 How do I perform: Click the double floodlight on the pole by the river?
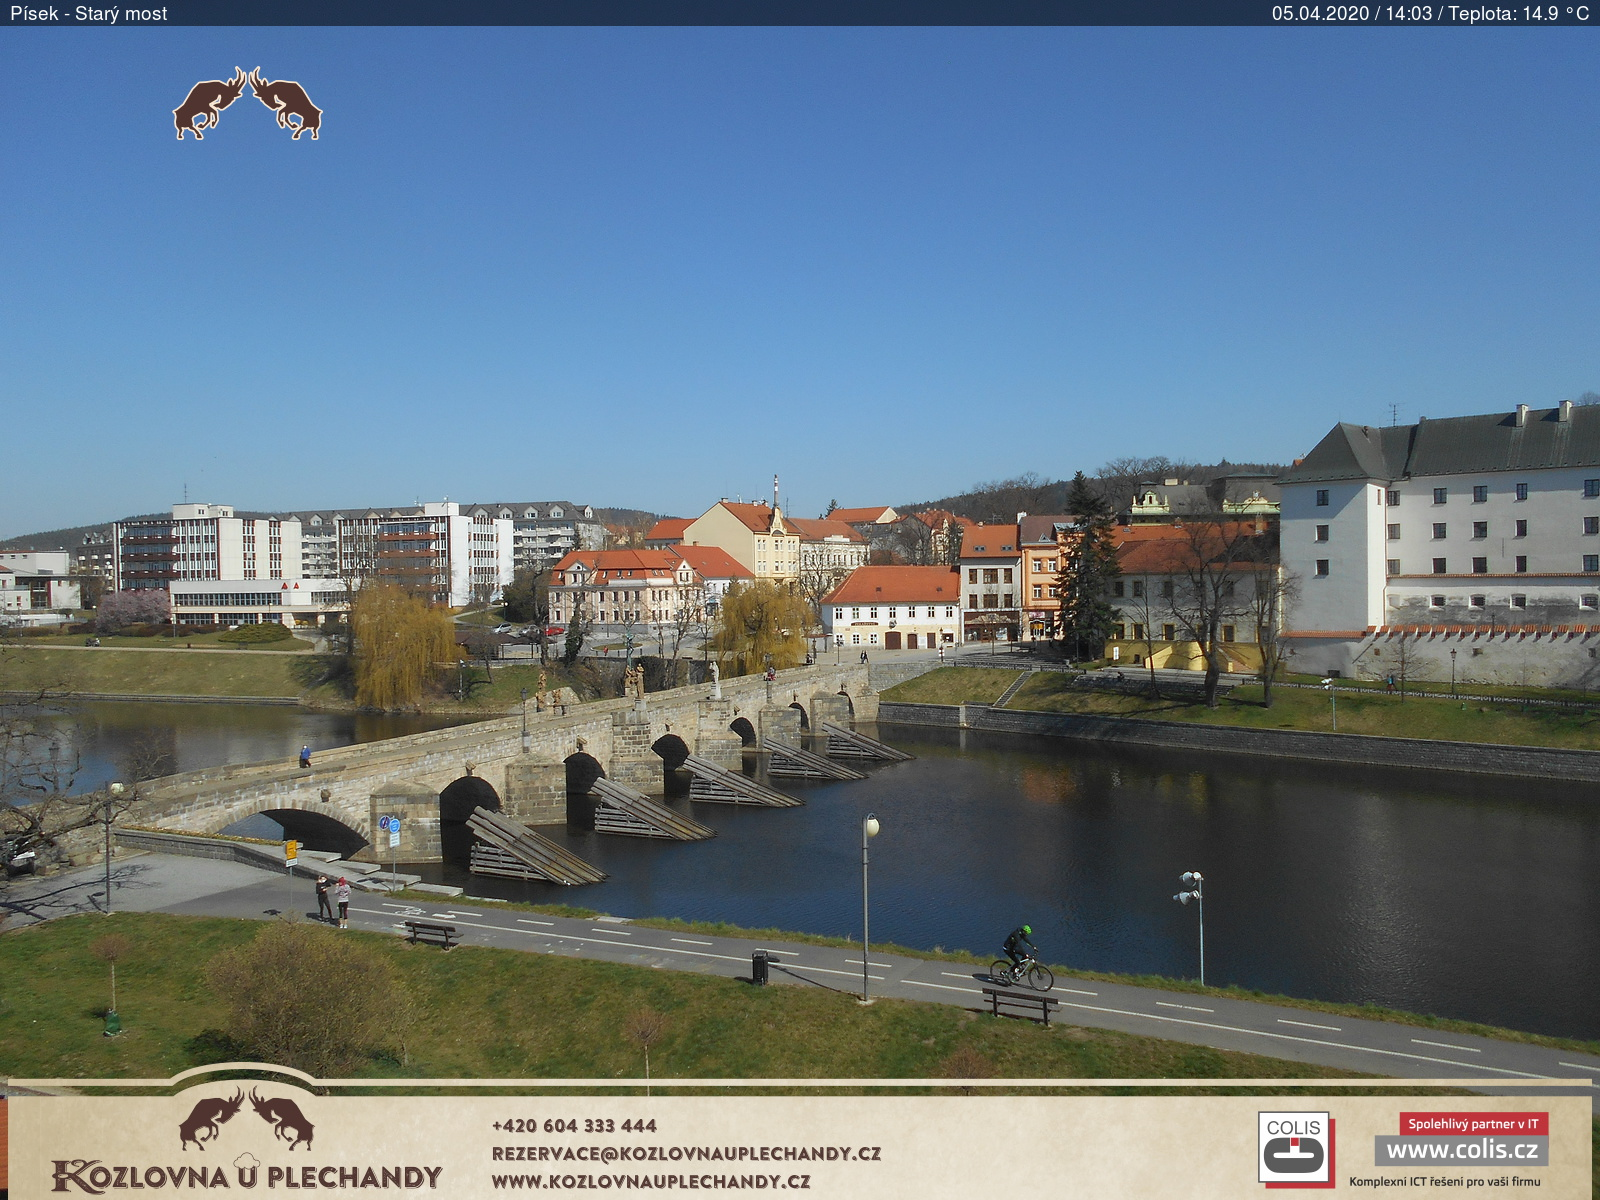[1188, 887]
